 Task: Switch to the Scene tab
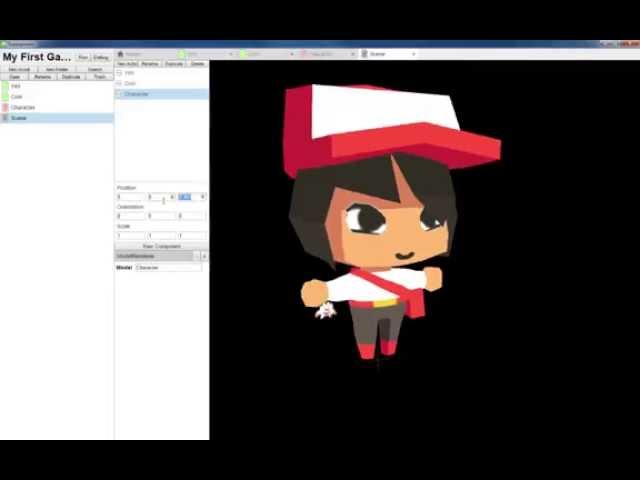click(389, 54)
